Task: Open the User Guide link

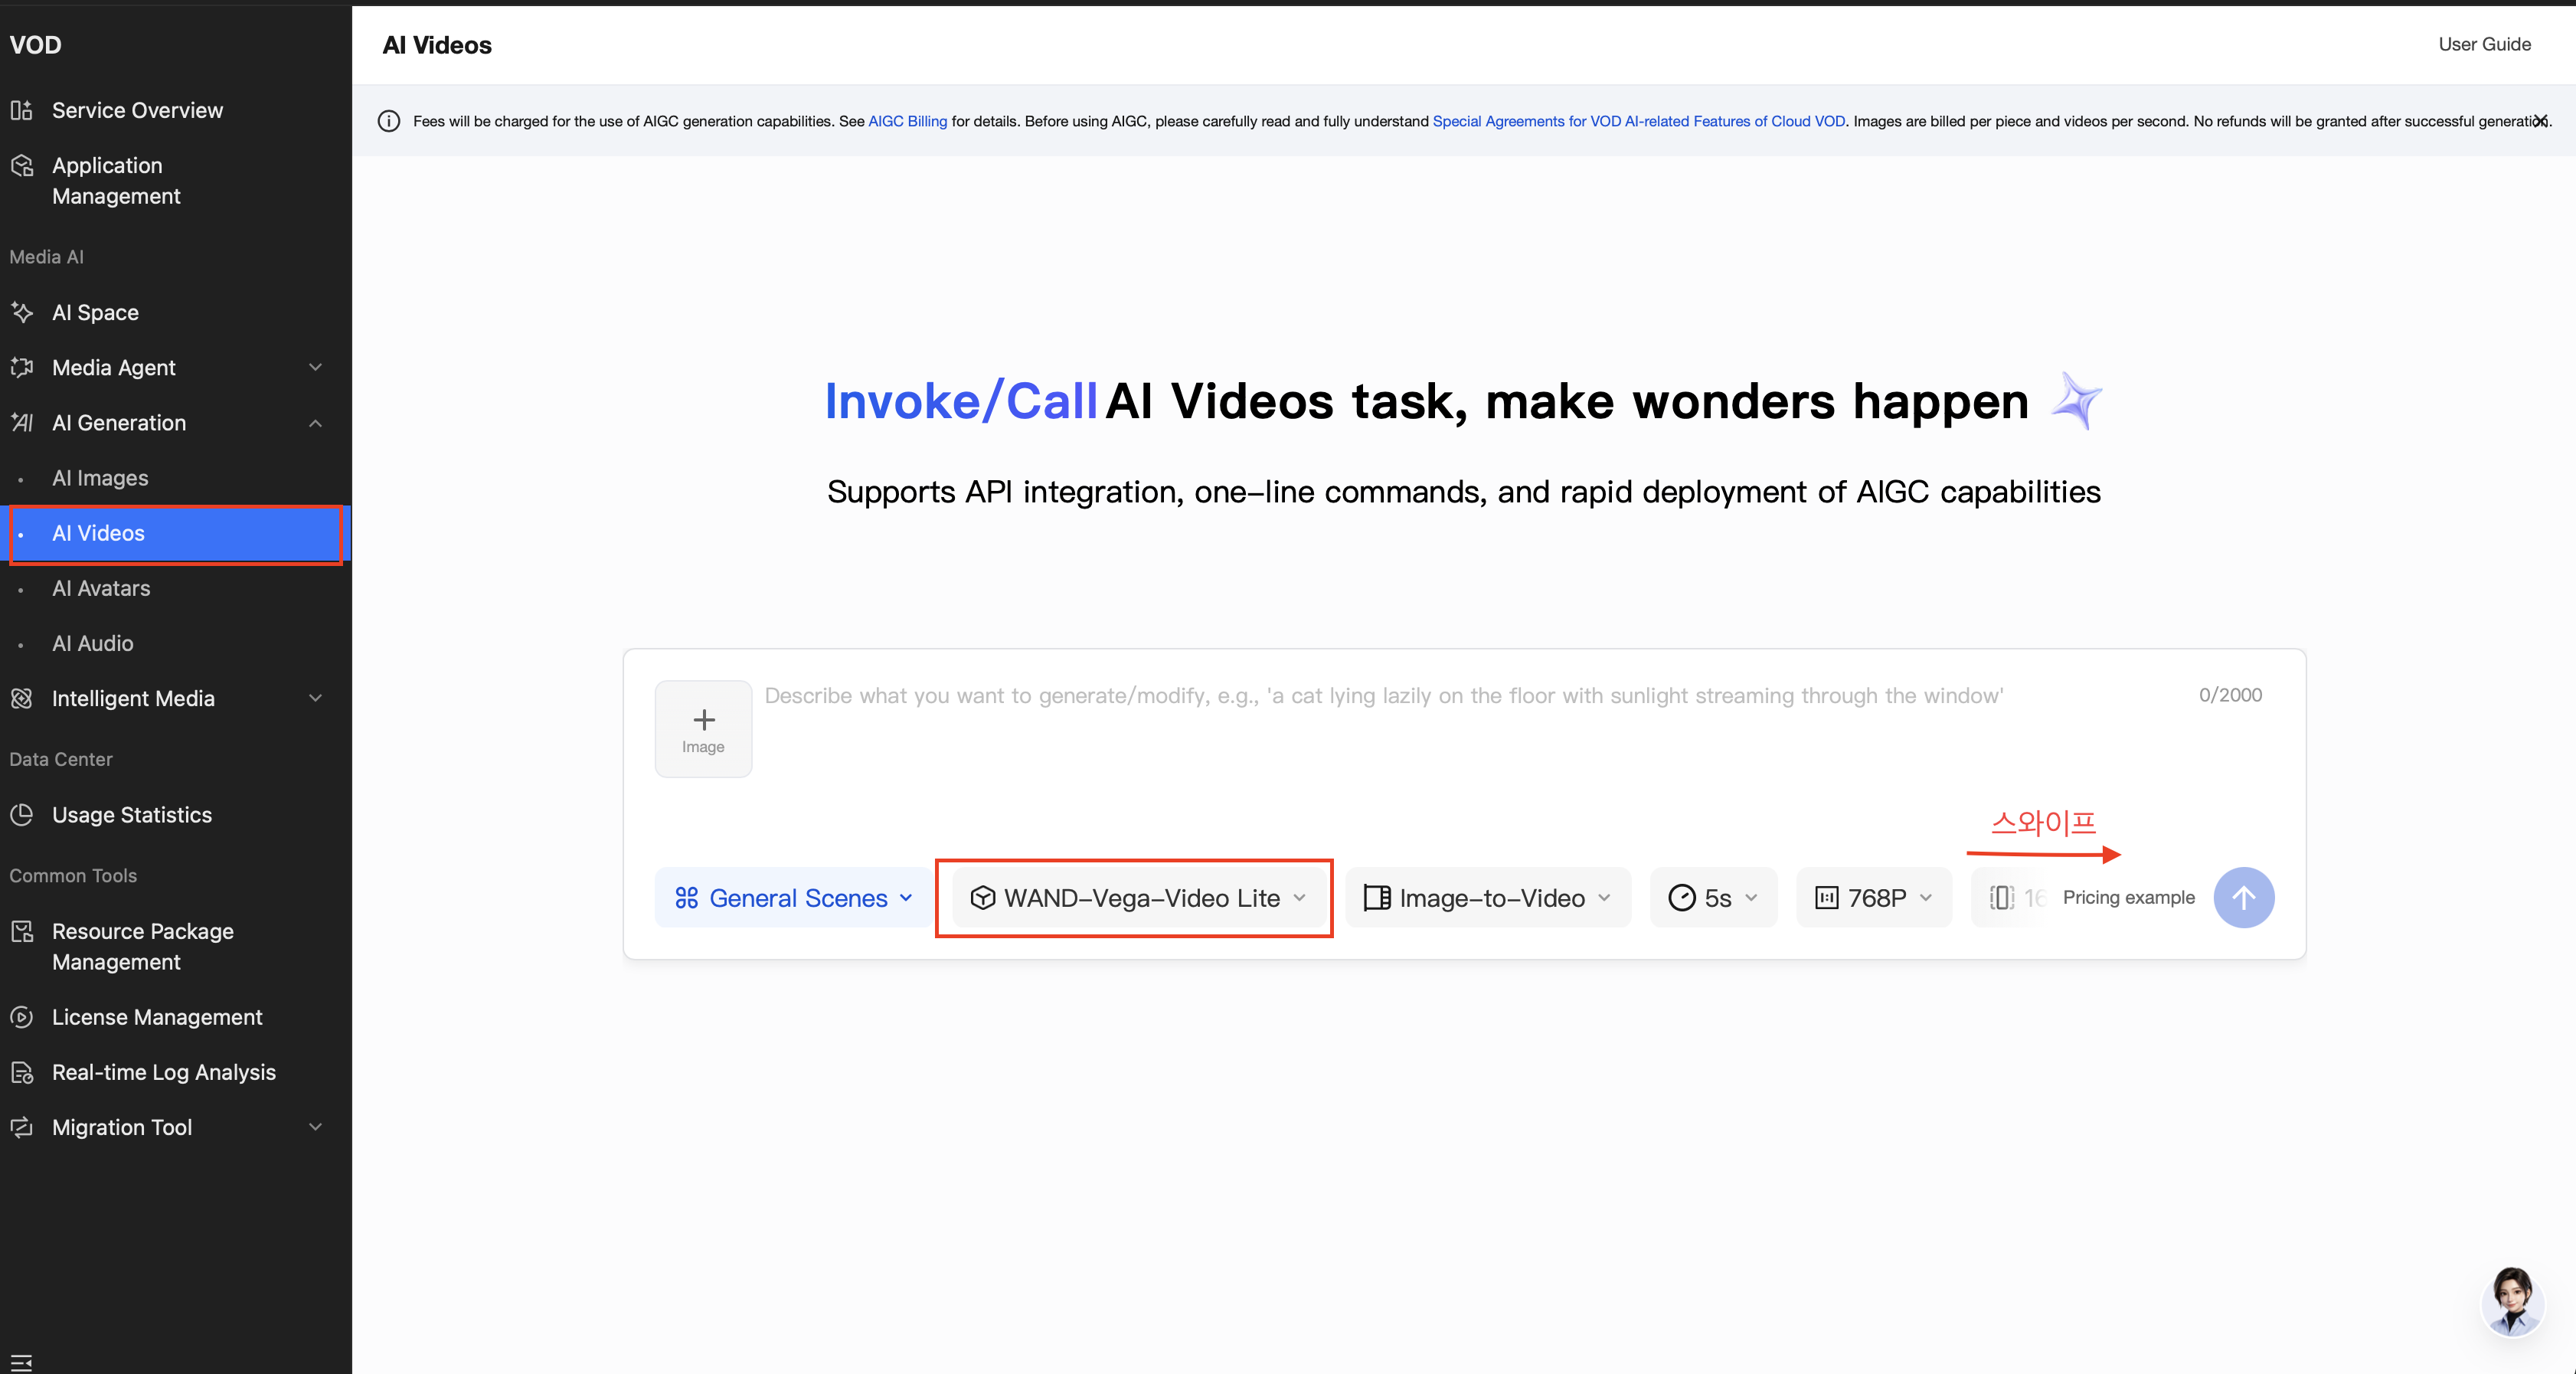Action: pyautogui.click(x=2484, y=44)
